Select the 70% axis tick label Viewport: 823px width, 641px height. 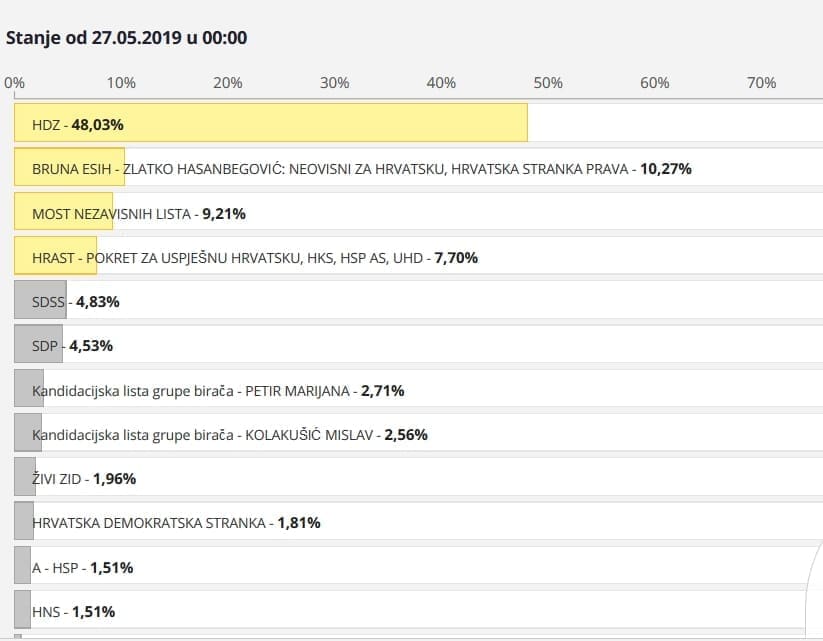click(x=761, y=83)
